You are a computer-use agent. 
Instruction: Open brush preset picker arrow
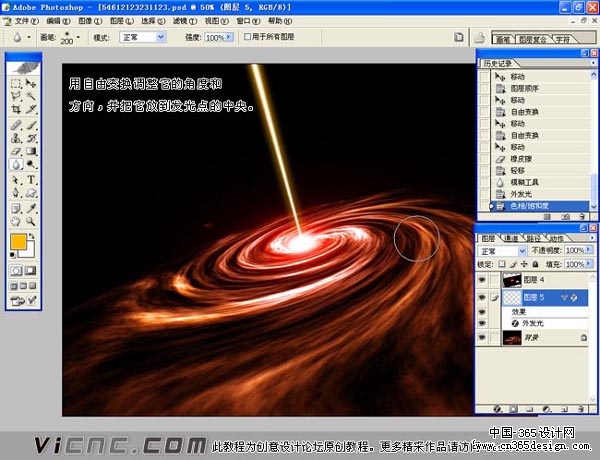point(78,37)
